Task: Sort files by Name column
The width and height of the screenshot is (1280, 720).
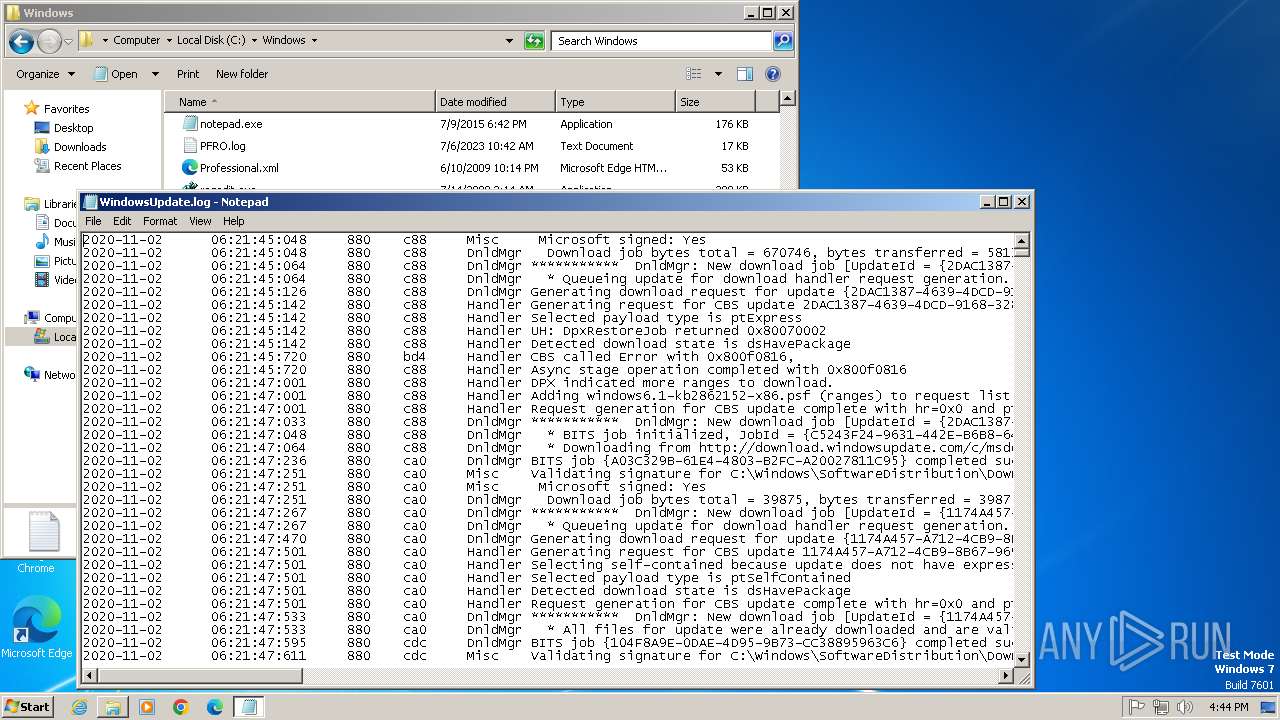Action: click(299, 102)
